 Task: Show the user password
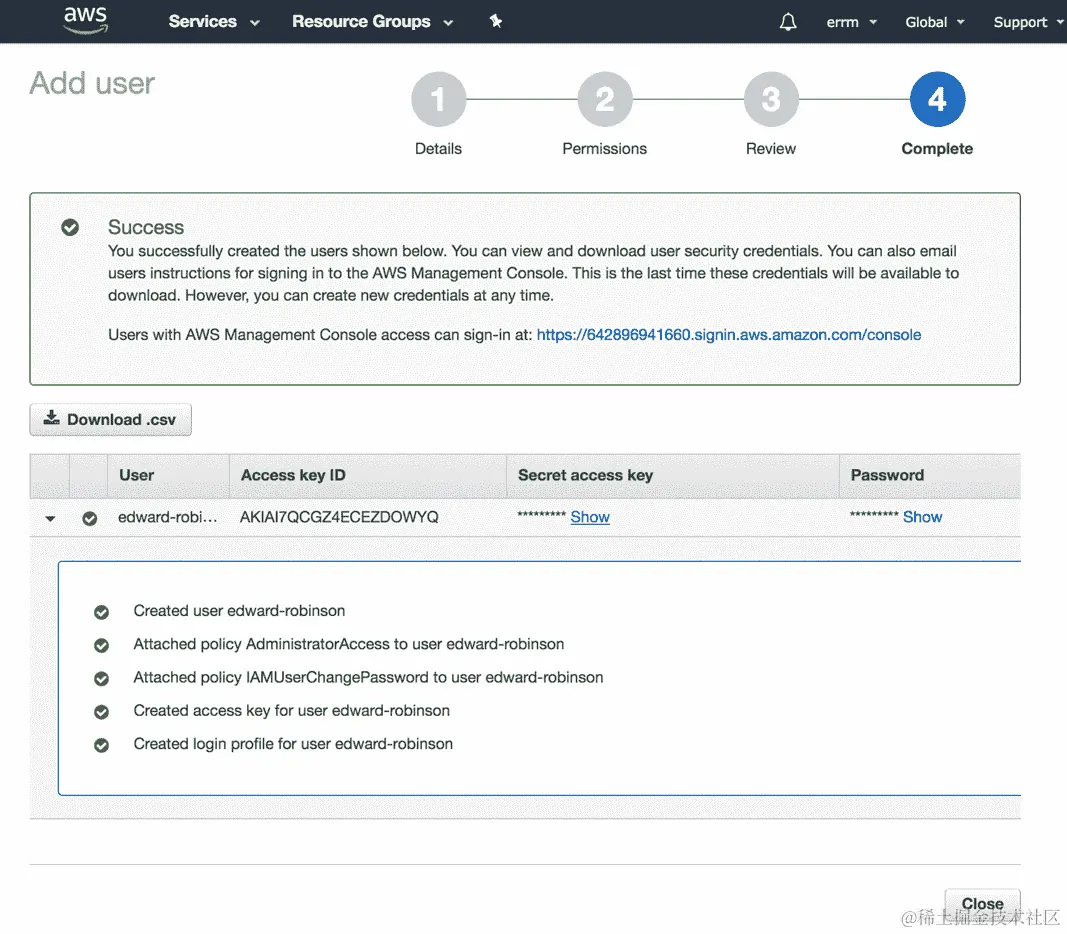tap(922, 517)
